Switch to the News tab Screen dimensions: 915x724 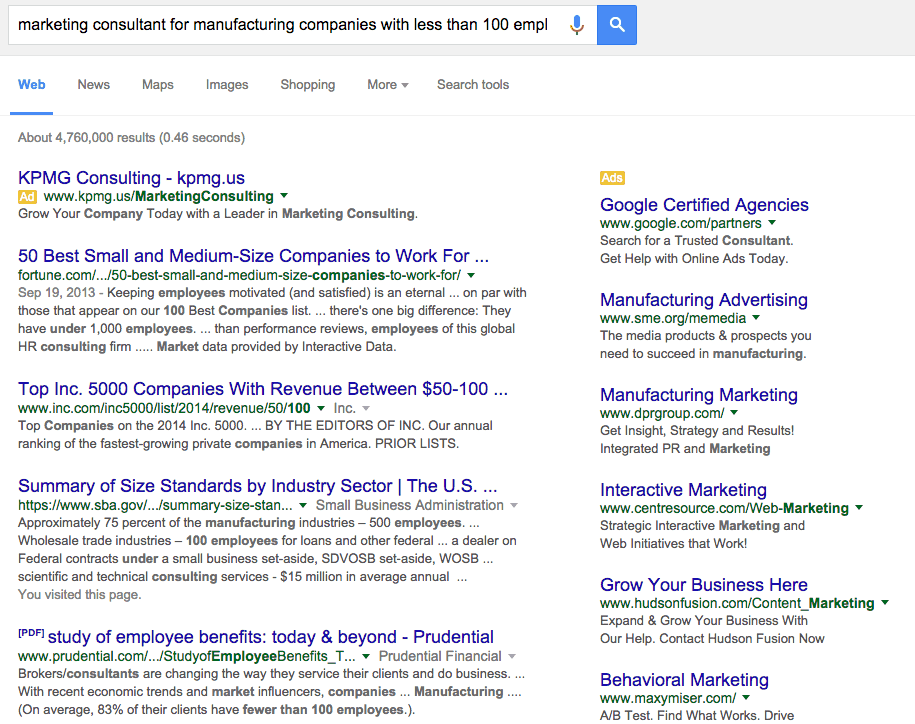point(93,85)
